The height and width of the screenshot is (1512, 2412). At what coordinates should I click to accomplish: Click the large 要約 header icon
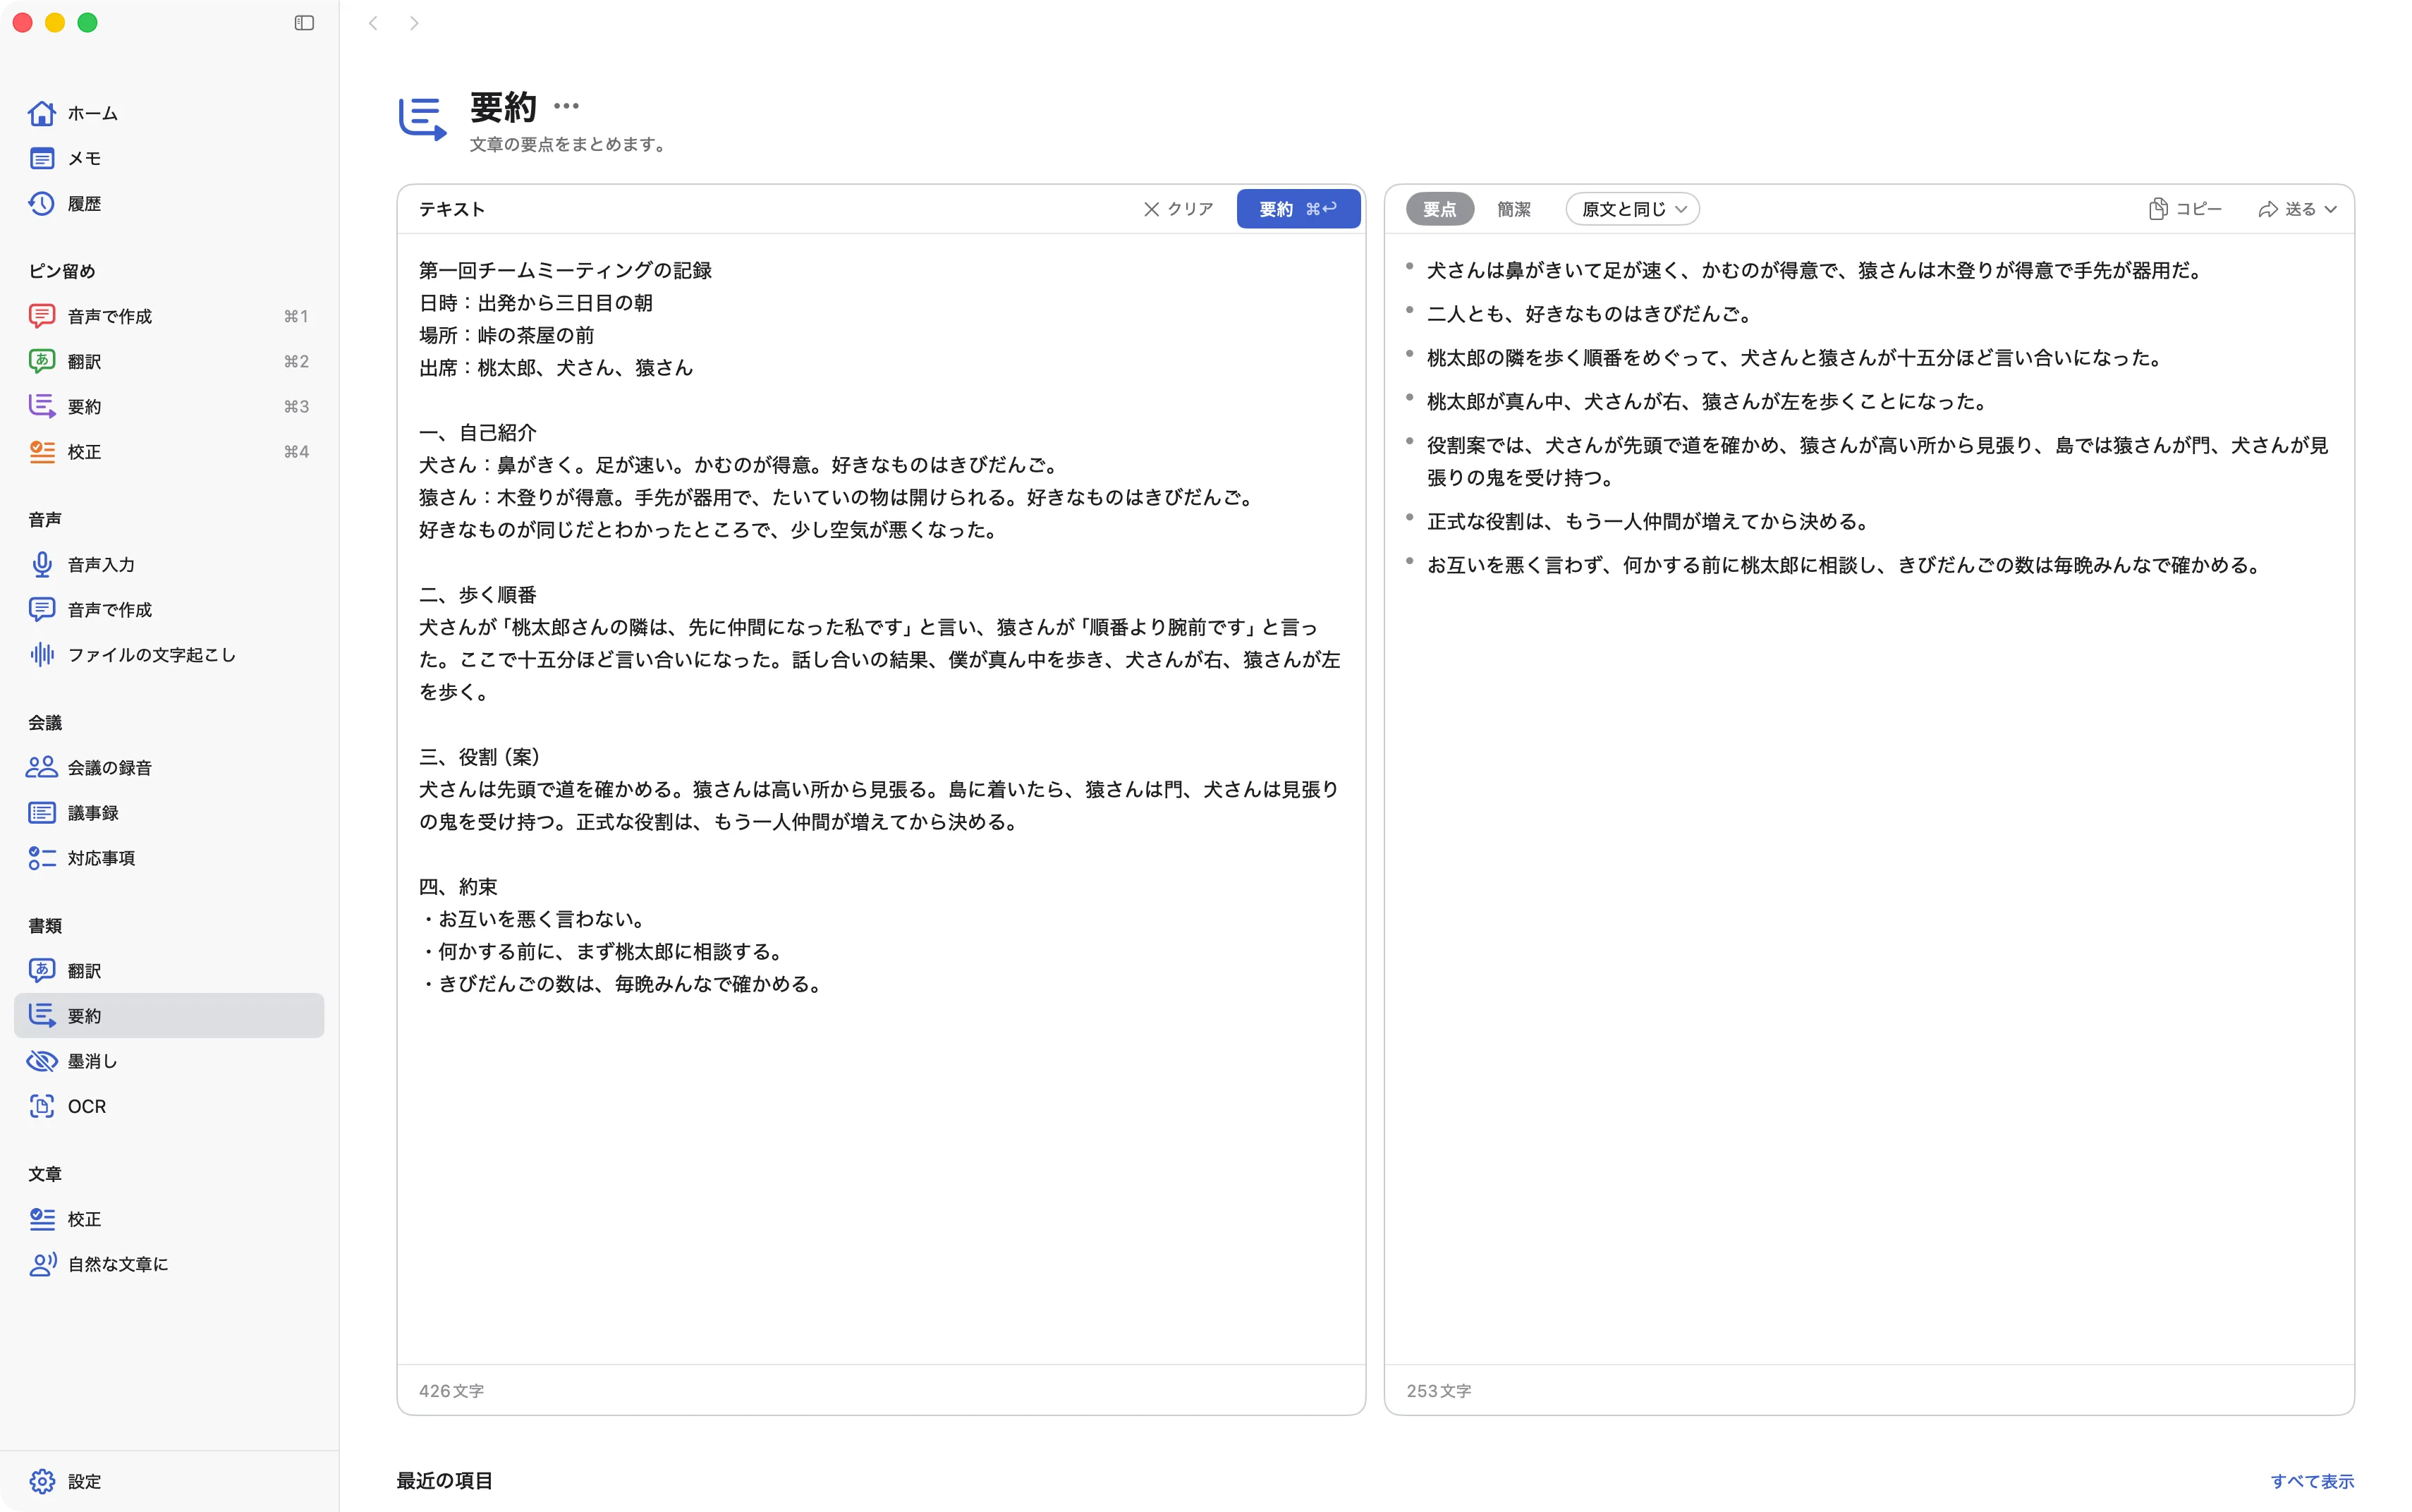pos(422,119)
